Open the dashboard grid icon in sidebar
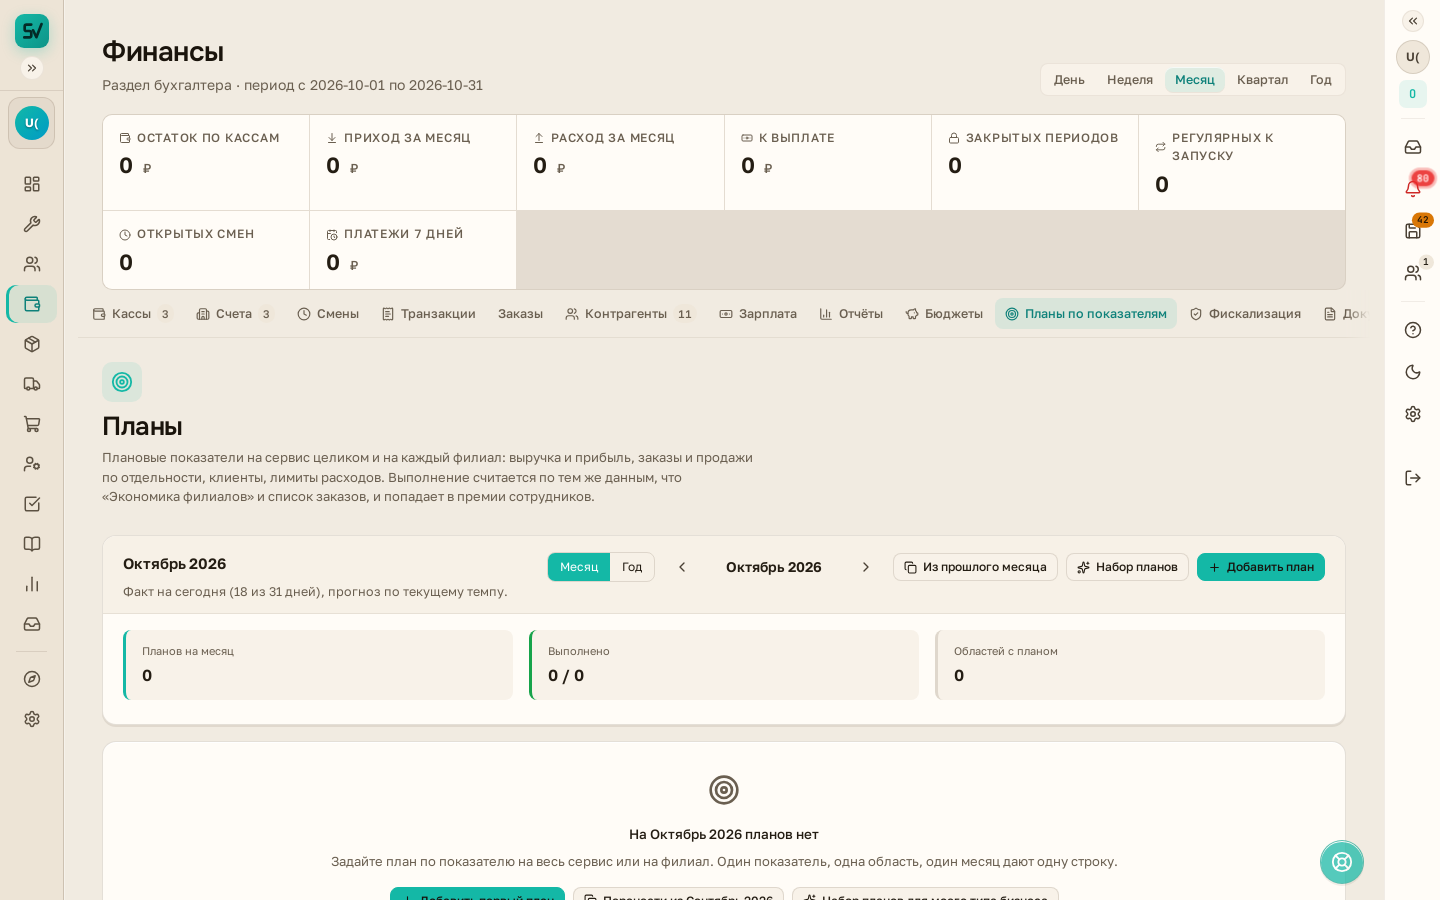The image size is (1440, 900). tap(32, 184)
